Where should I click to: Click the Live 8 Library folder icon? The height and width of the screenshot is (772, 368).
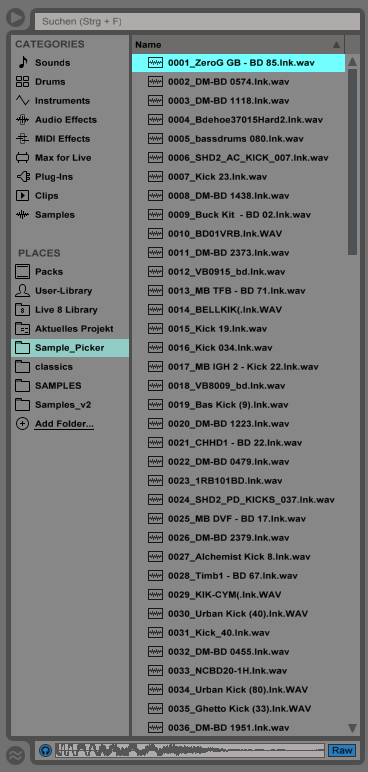(x=23, y=310)
